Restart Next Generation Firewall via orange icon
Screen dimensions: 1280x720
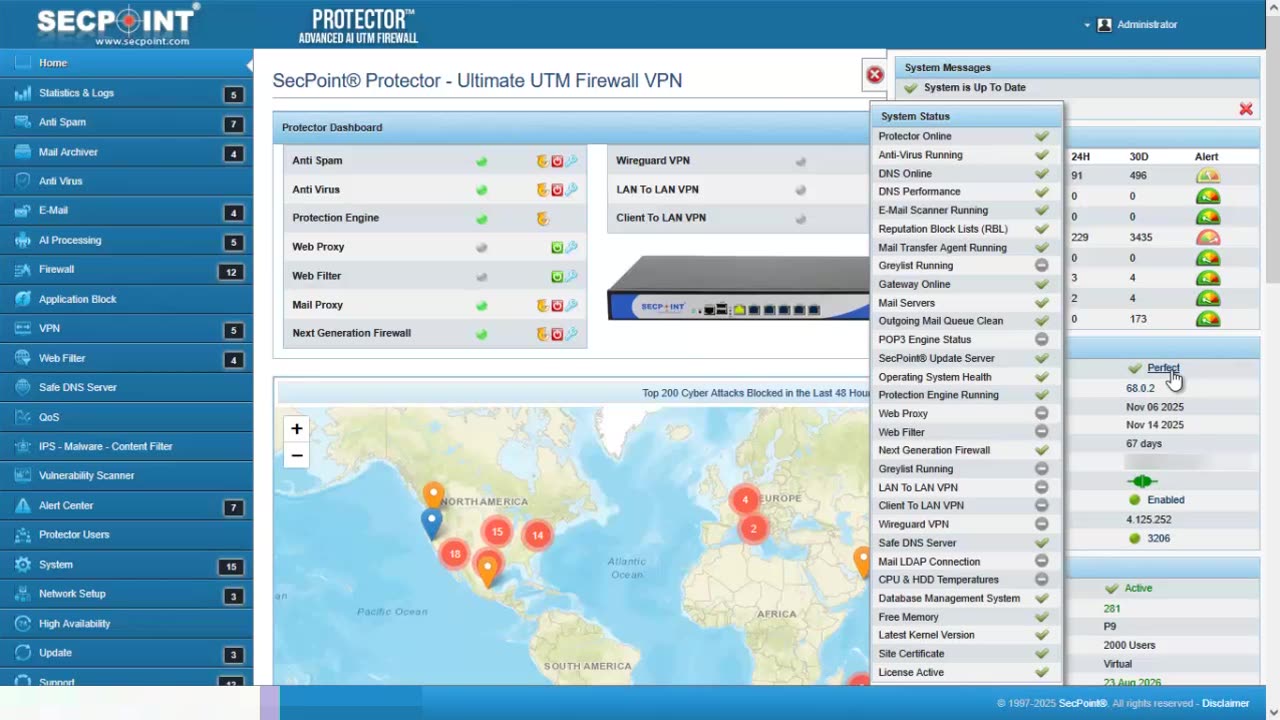pyautogui.click(x=543, y=334)
